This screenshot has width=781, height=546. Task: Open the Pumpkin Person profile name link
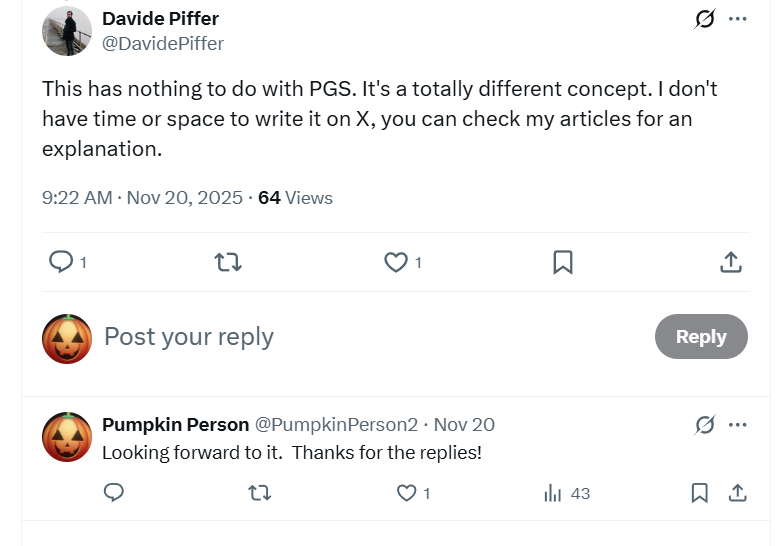[x=175, y=424]
